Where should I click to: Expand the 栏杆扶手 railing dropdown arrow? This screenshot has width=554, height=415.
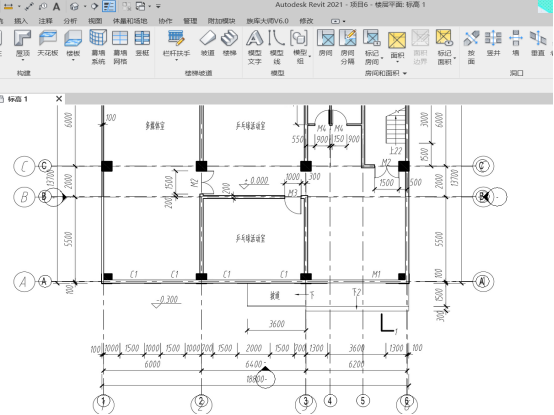tap(176, 60)
